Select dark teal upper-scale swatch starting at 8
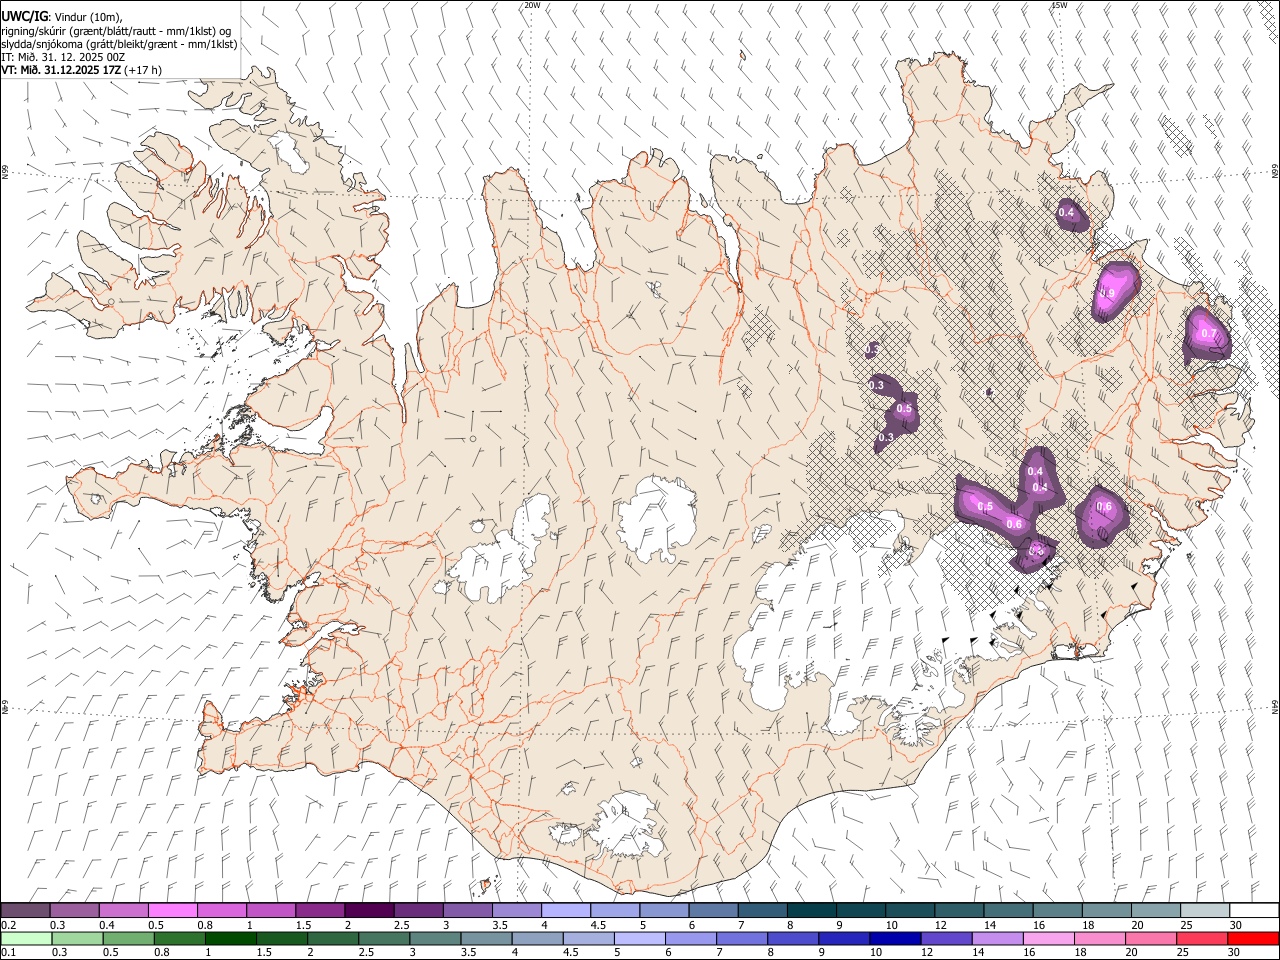The image size is (1280, 960). point(812,910)
